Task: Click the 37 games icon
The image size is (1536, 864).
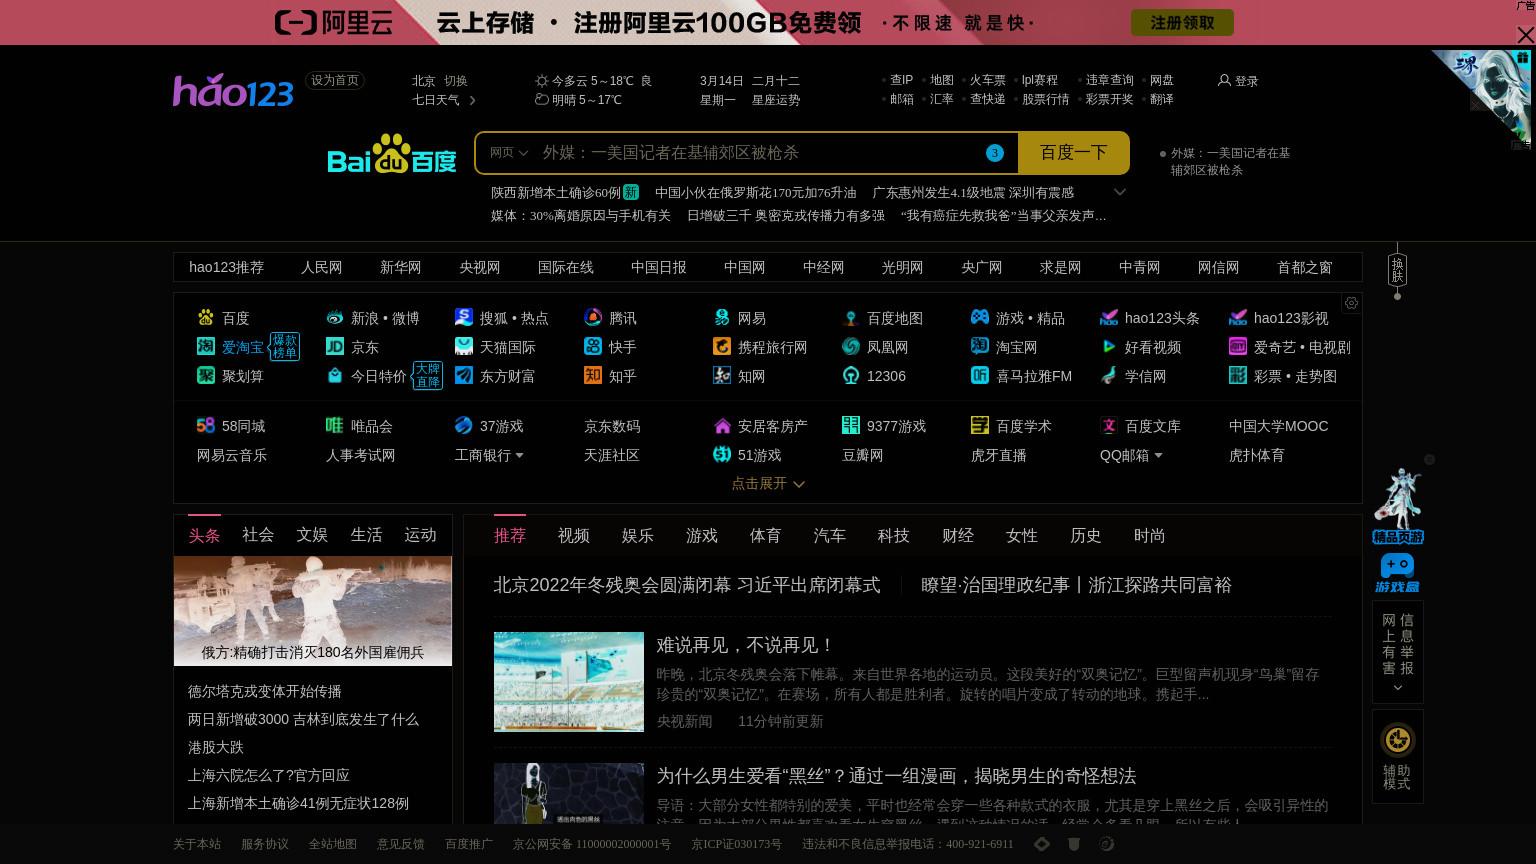Action: tap(464, 425)
